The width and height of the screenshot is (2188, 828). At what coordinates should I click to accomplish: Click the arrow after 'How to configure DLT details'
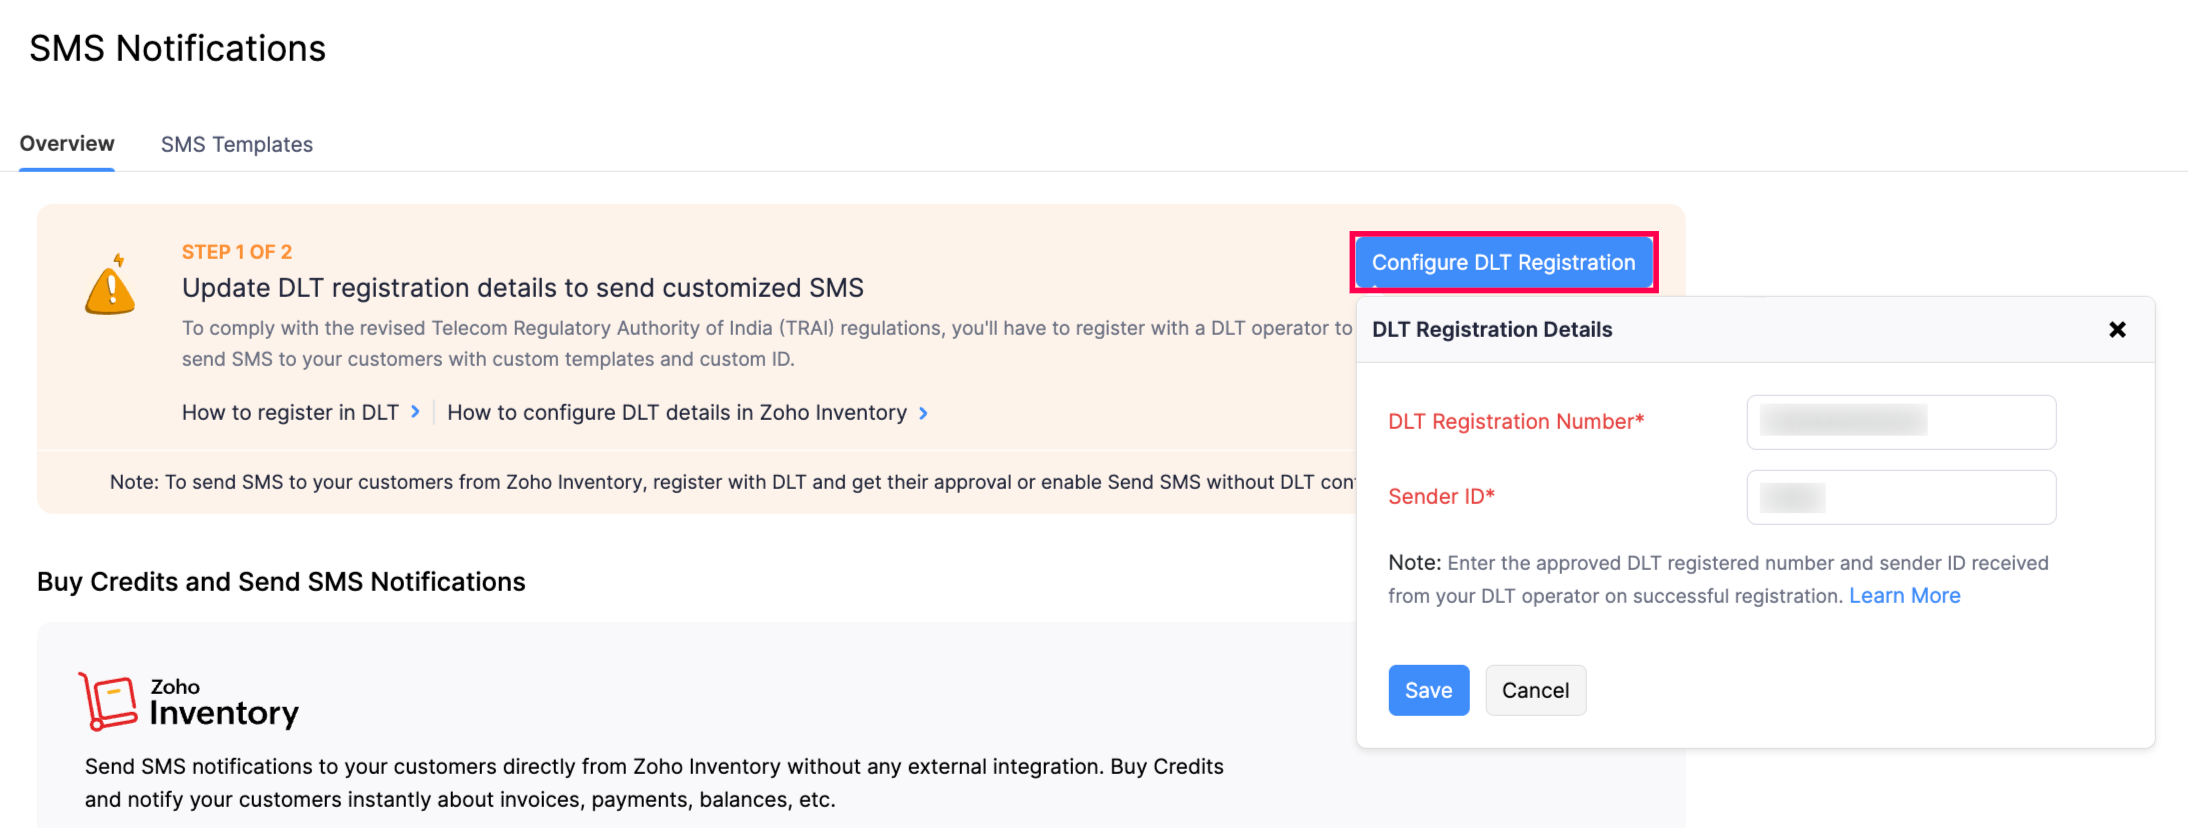[x=923, y=413]
